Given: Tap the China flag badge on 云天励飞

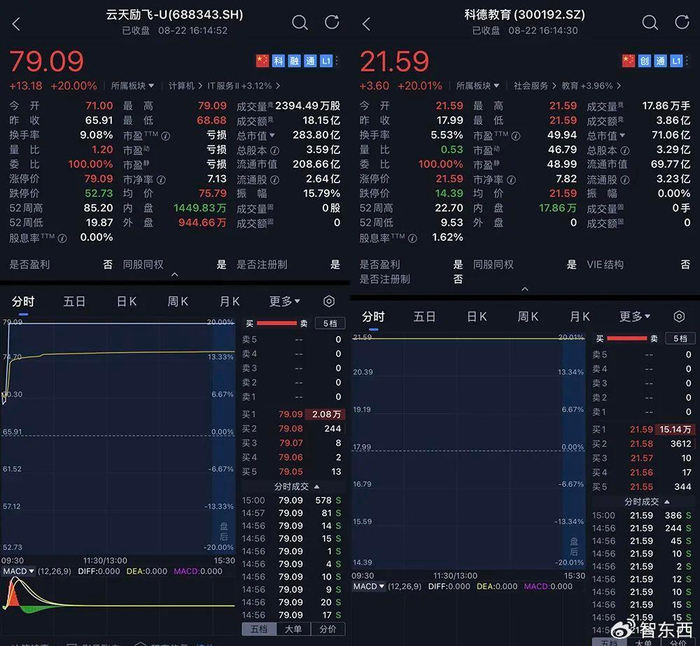Looking at the screenshot, I should (x=262, y=61).
